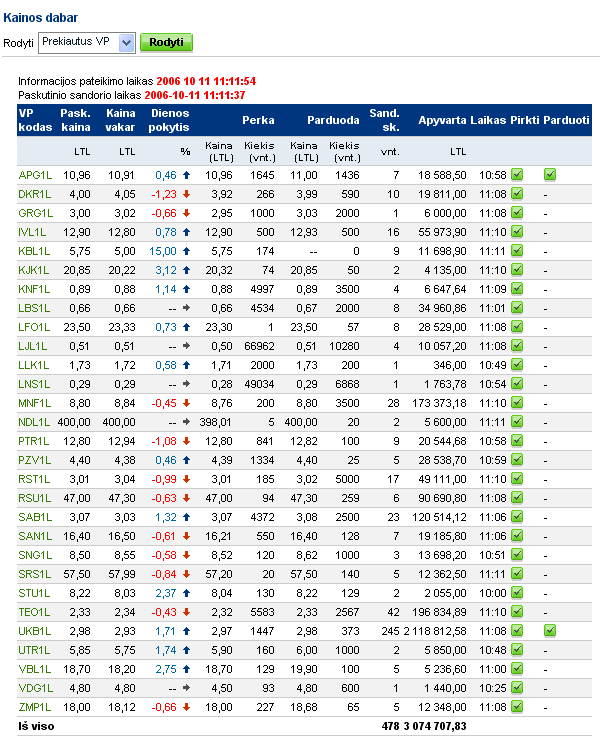The width and height of the screenshot is (600, 740).
Task: Open the ZMP1L security link
Action: 34,707
